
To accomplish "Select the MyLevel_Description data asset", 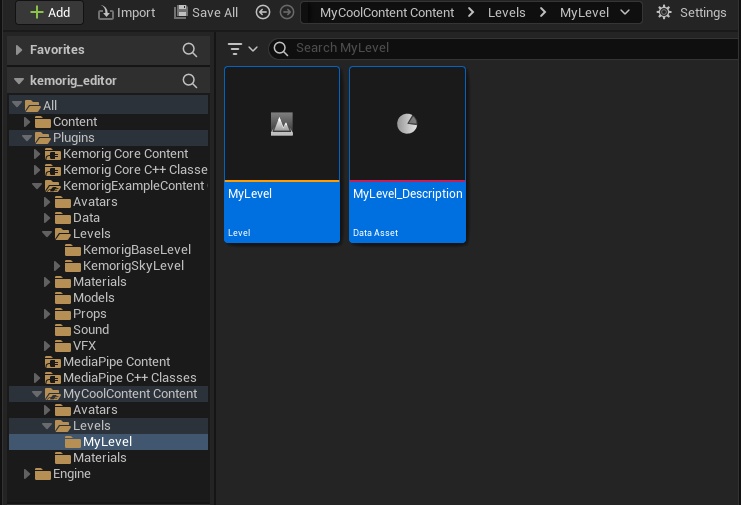I will pos(407,124).
